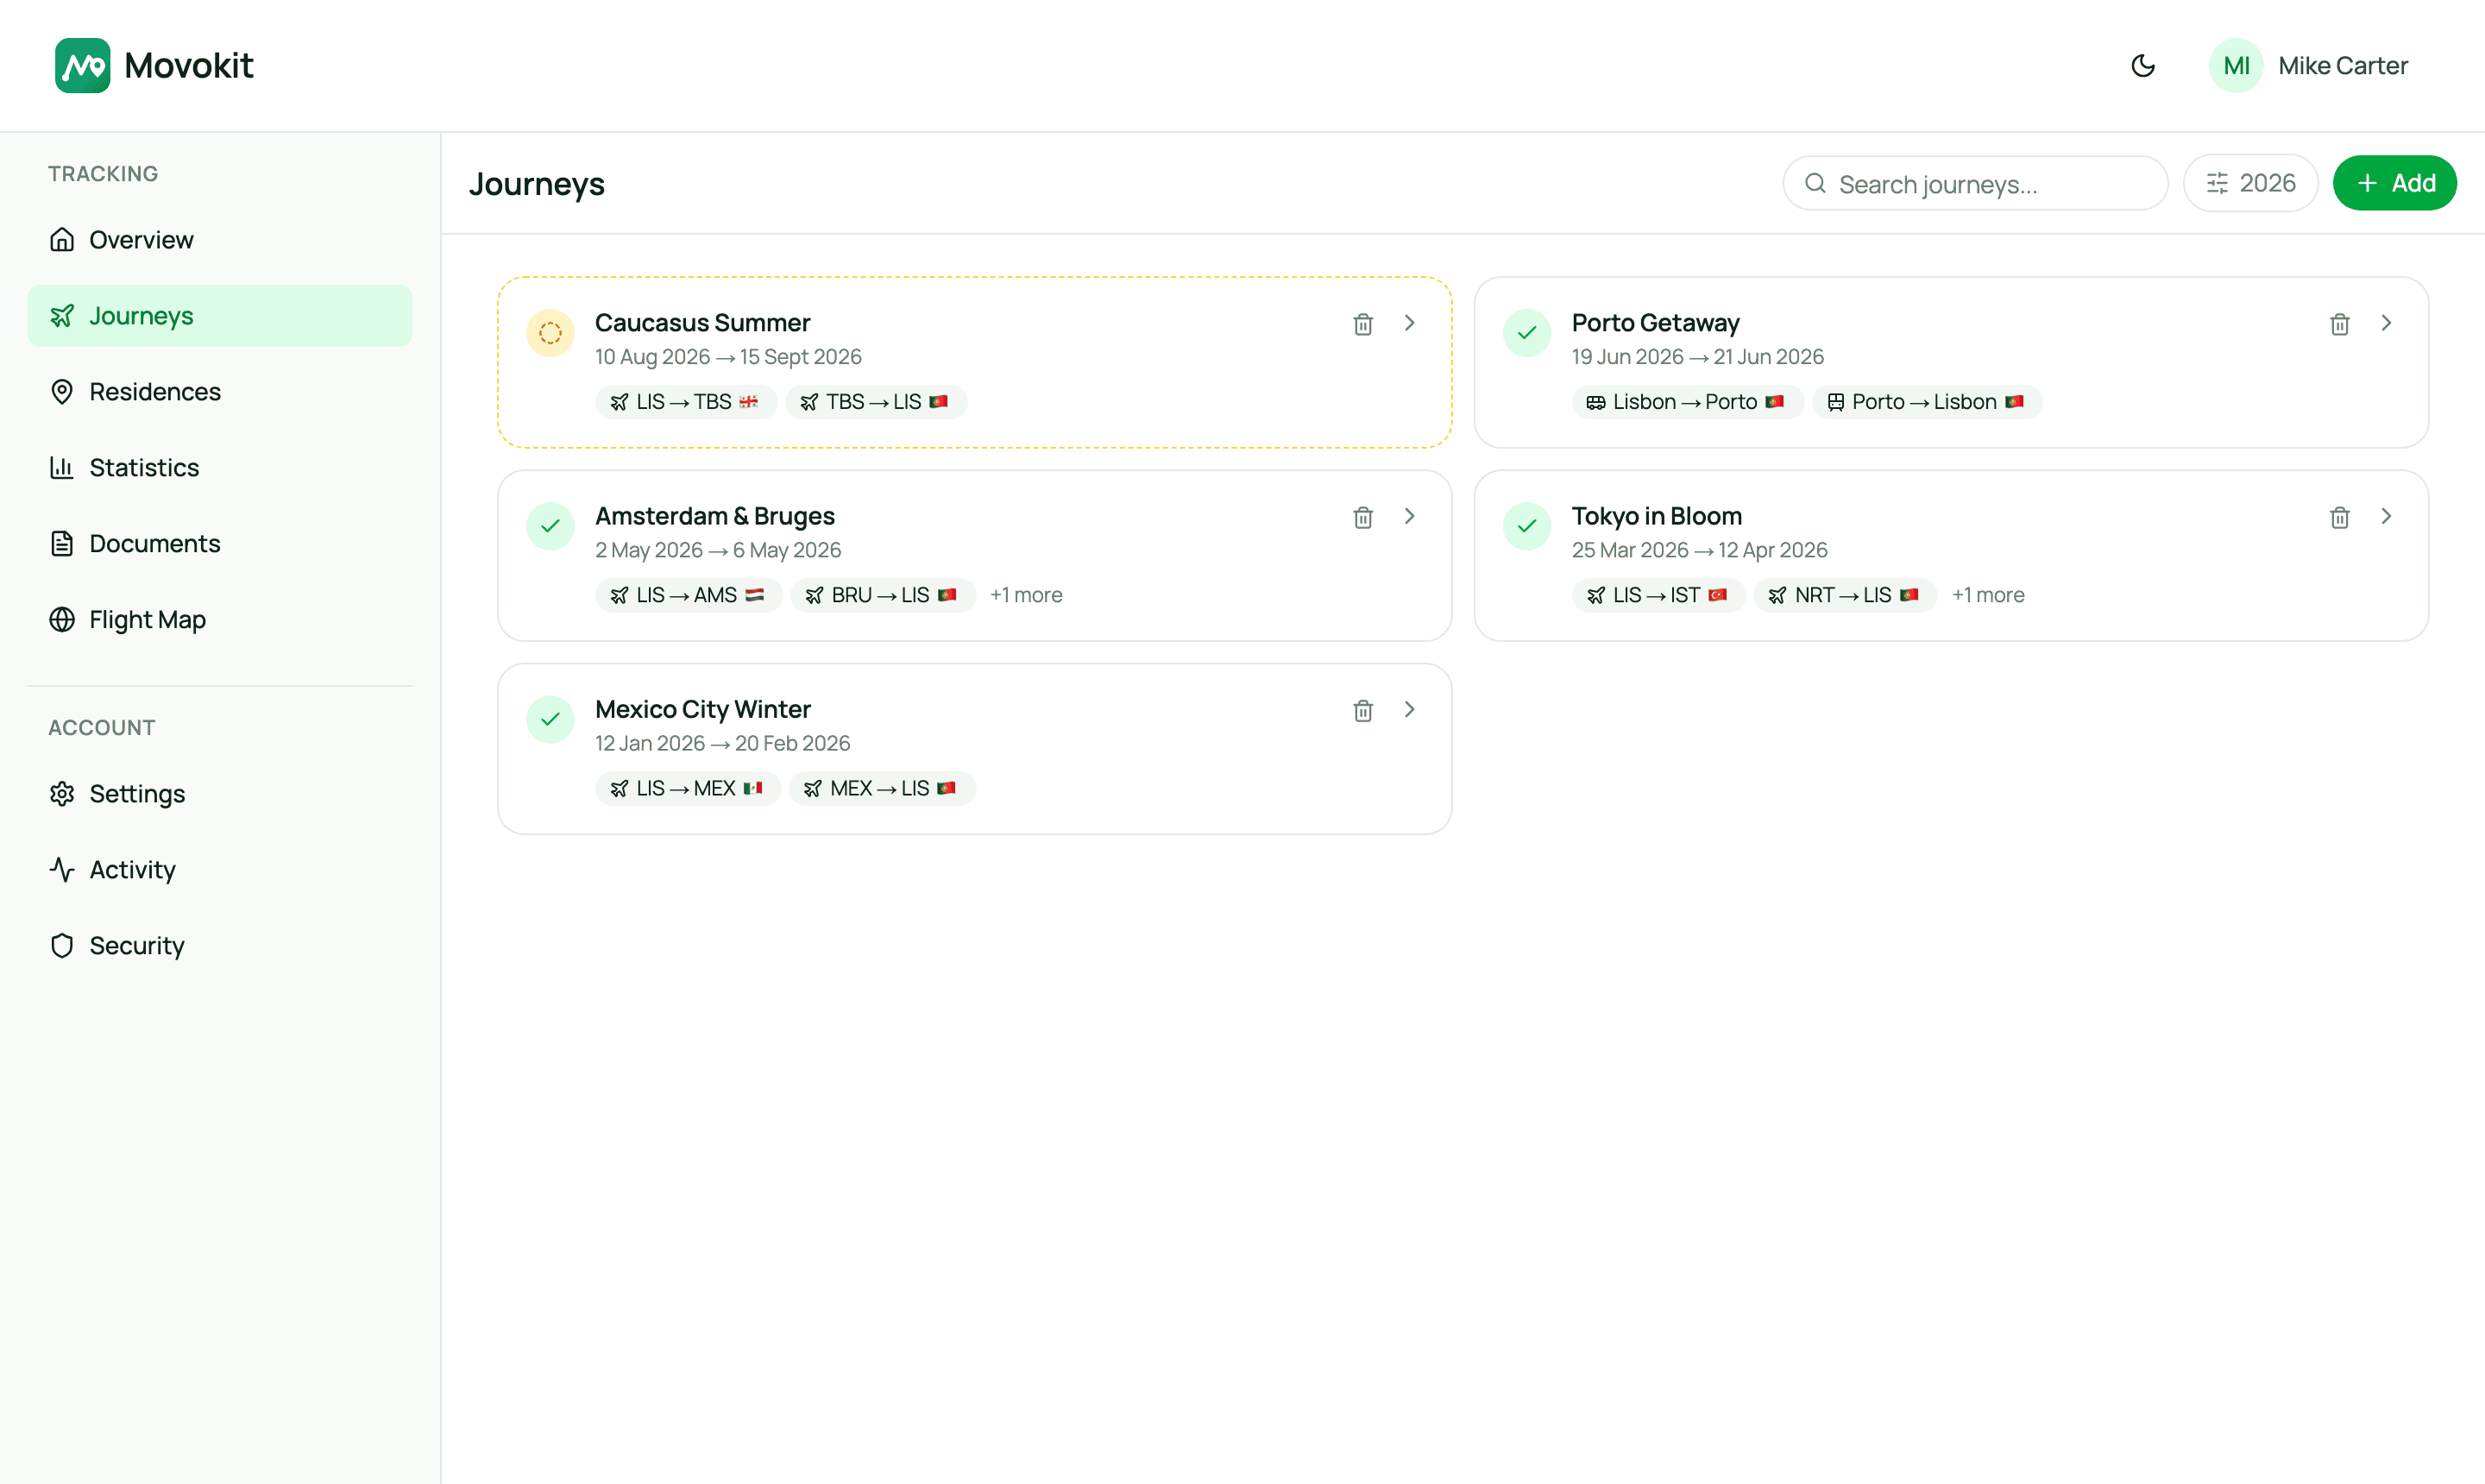This screenshot has height=1484, width=2485.
Task: Delete the Amsterdam & Bruges journey
Action: click(1362, 517)
